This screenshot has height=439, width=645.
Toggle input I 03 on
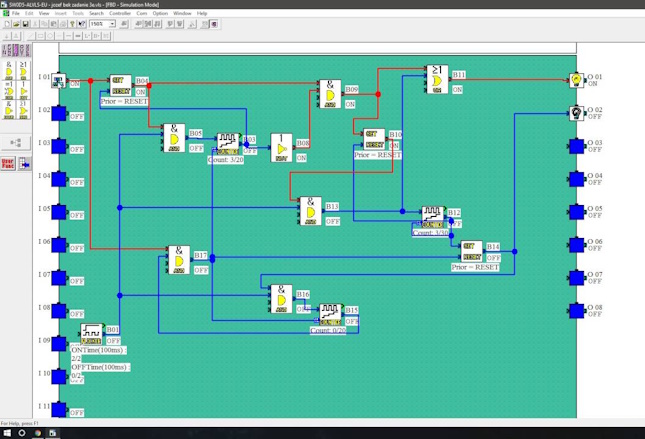pyautogui.click(x=58, y=146)
